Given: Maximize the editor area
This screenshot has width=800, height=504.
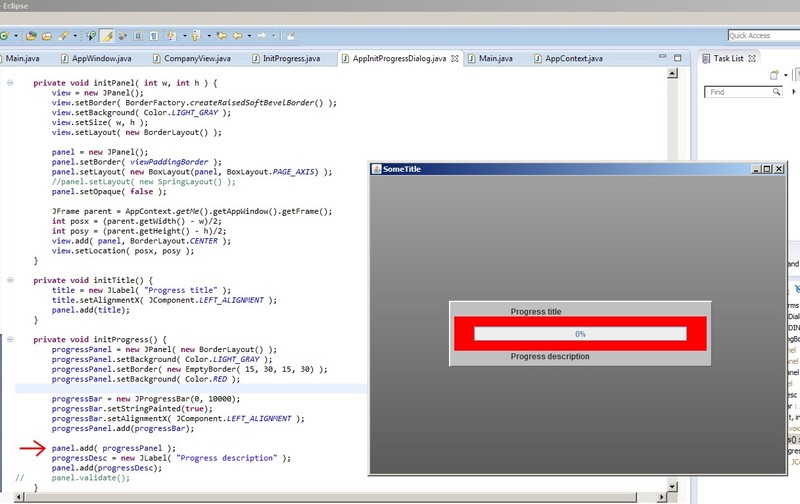Looking at the screenshot, I should (x=678, y=58).
